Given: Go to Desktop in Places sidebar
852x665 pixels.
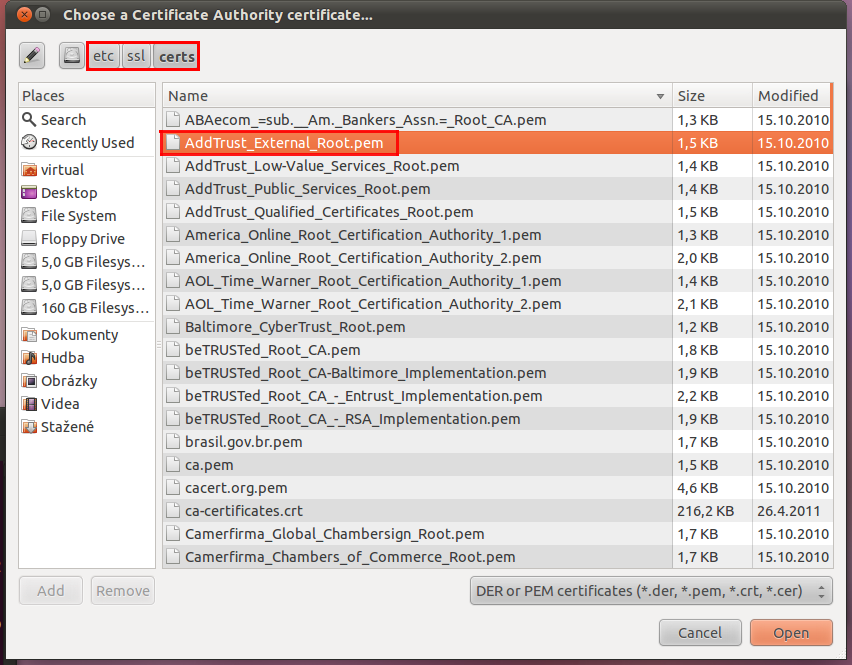Looking at the screenshot, I should (69, 193).
